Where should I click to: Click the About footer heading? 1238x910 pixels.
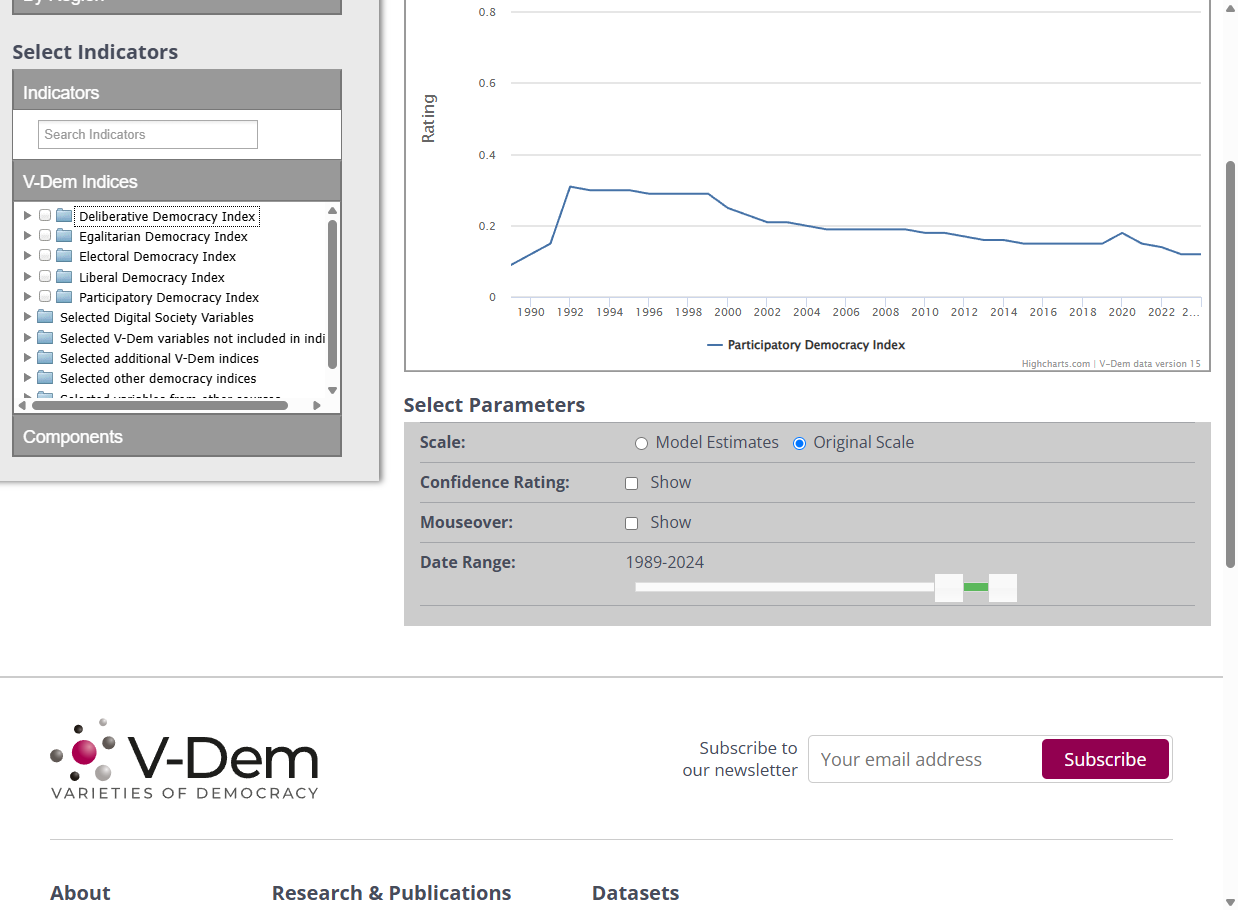80,893
